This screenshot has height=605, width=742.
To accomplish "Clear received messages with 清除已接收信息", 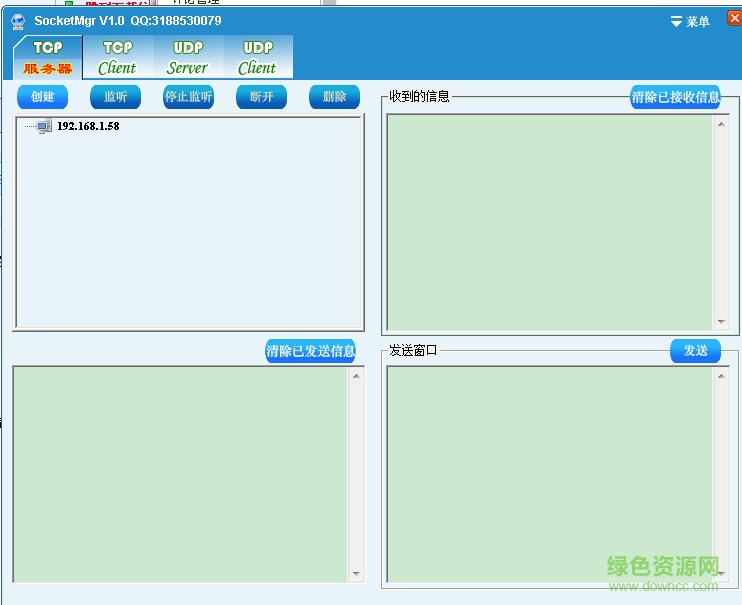I will pyautogui.click(x=675, y=97).
